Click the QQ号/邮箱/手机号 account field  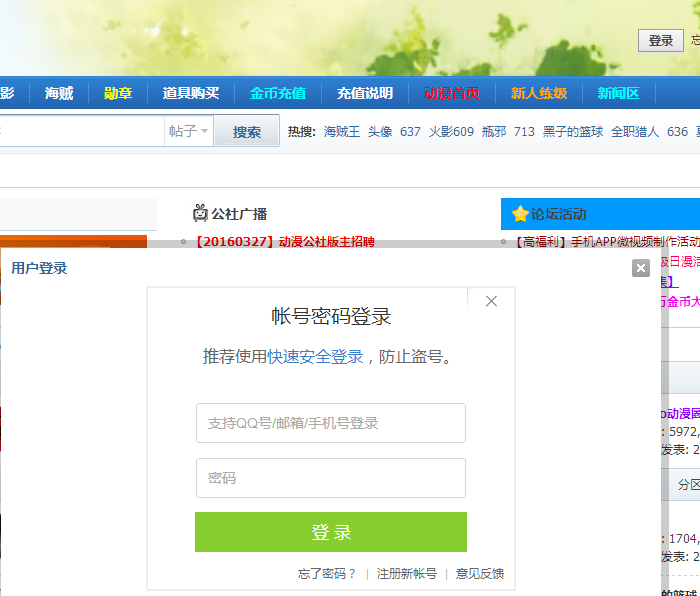[331, 423]
